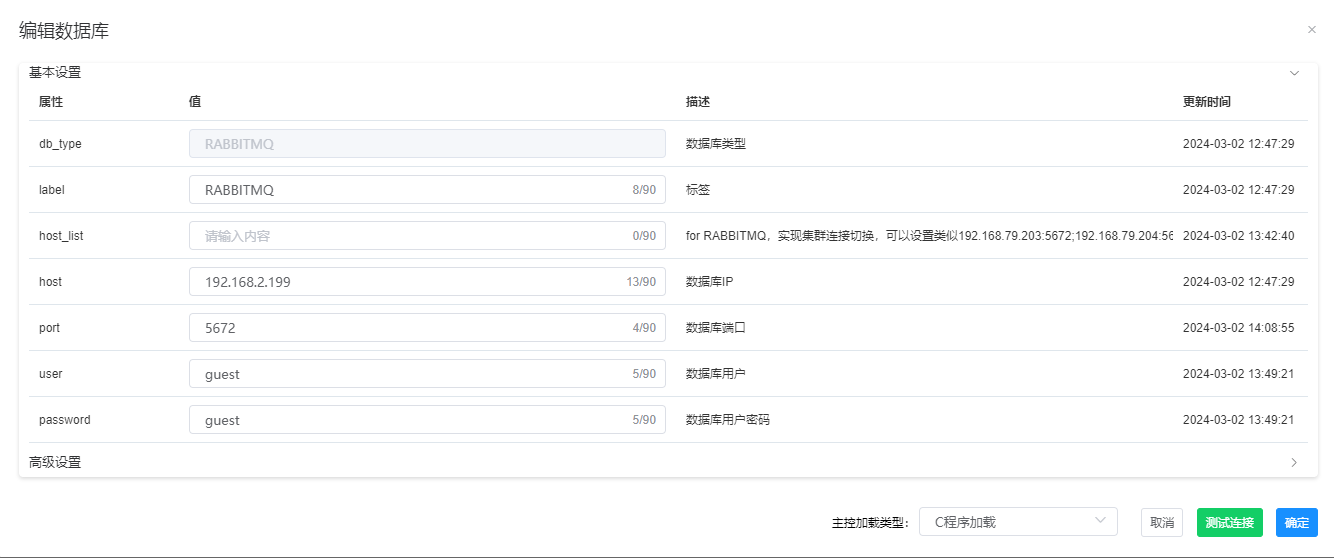Click the 取消 cancel button
The height and width of the screenshot is (558, 1334).
1161,522
